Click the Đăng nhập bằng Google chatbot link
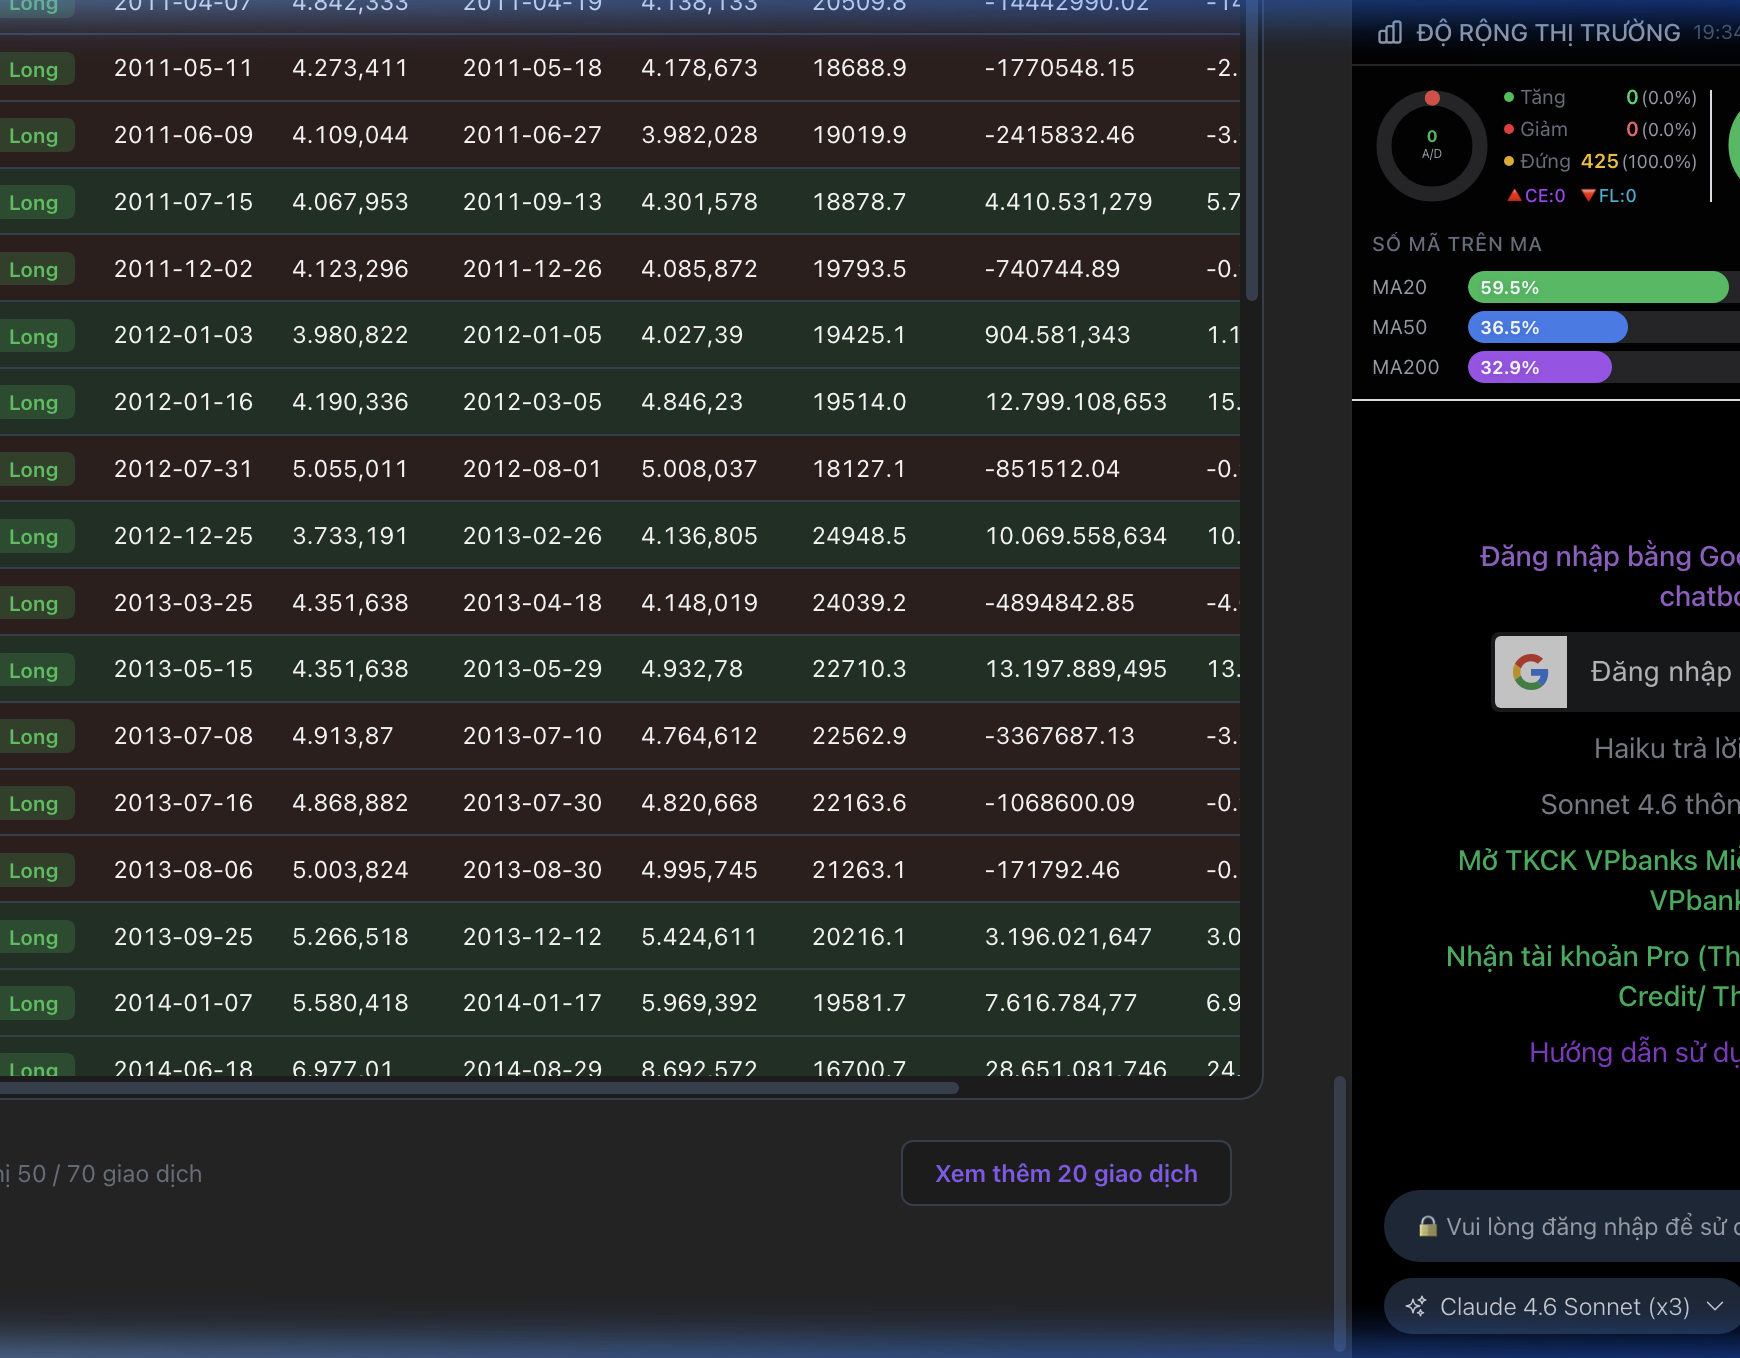 (x=1609, y=576)
